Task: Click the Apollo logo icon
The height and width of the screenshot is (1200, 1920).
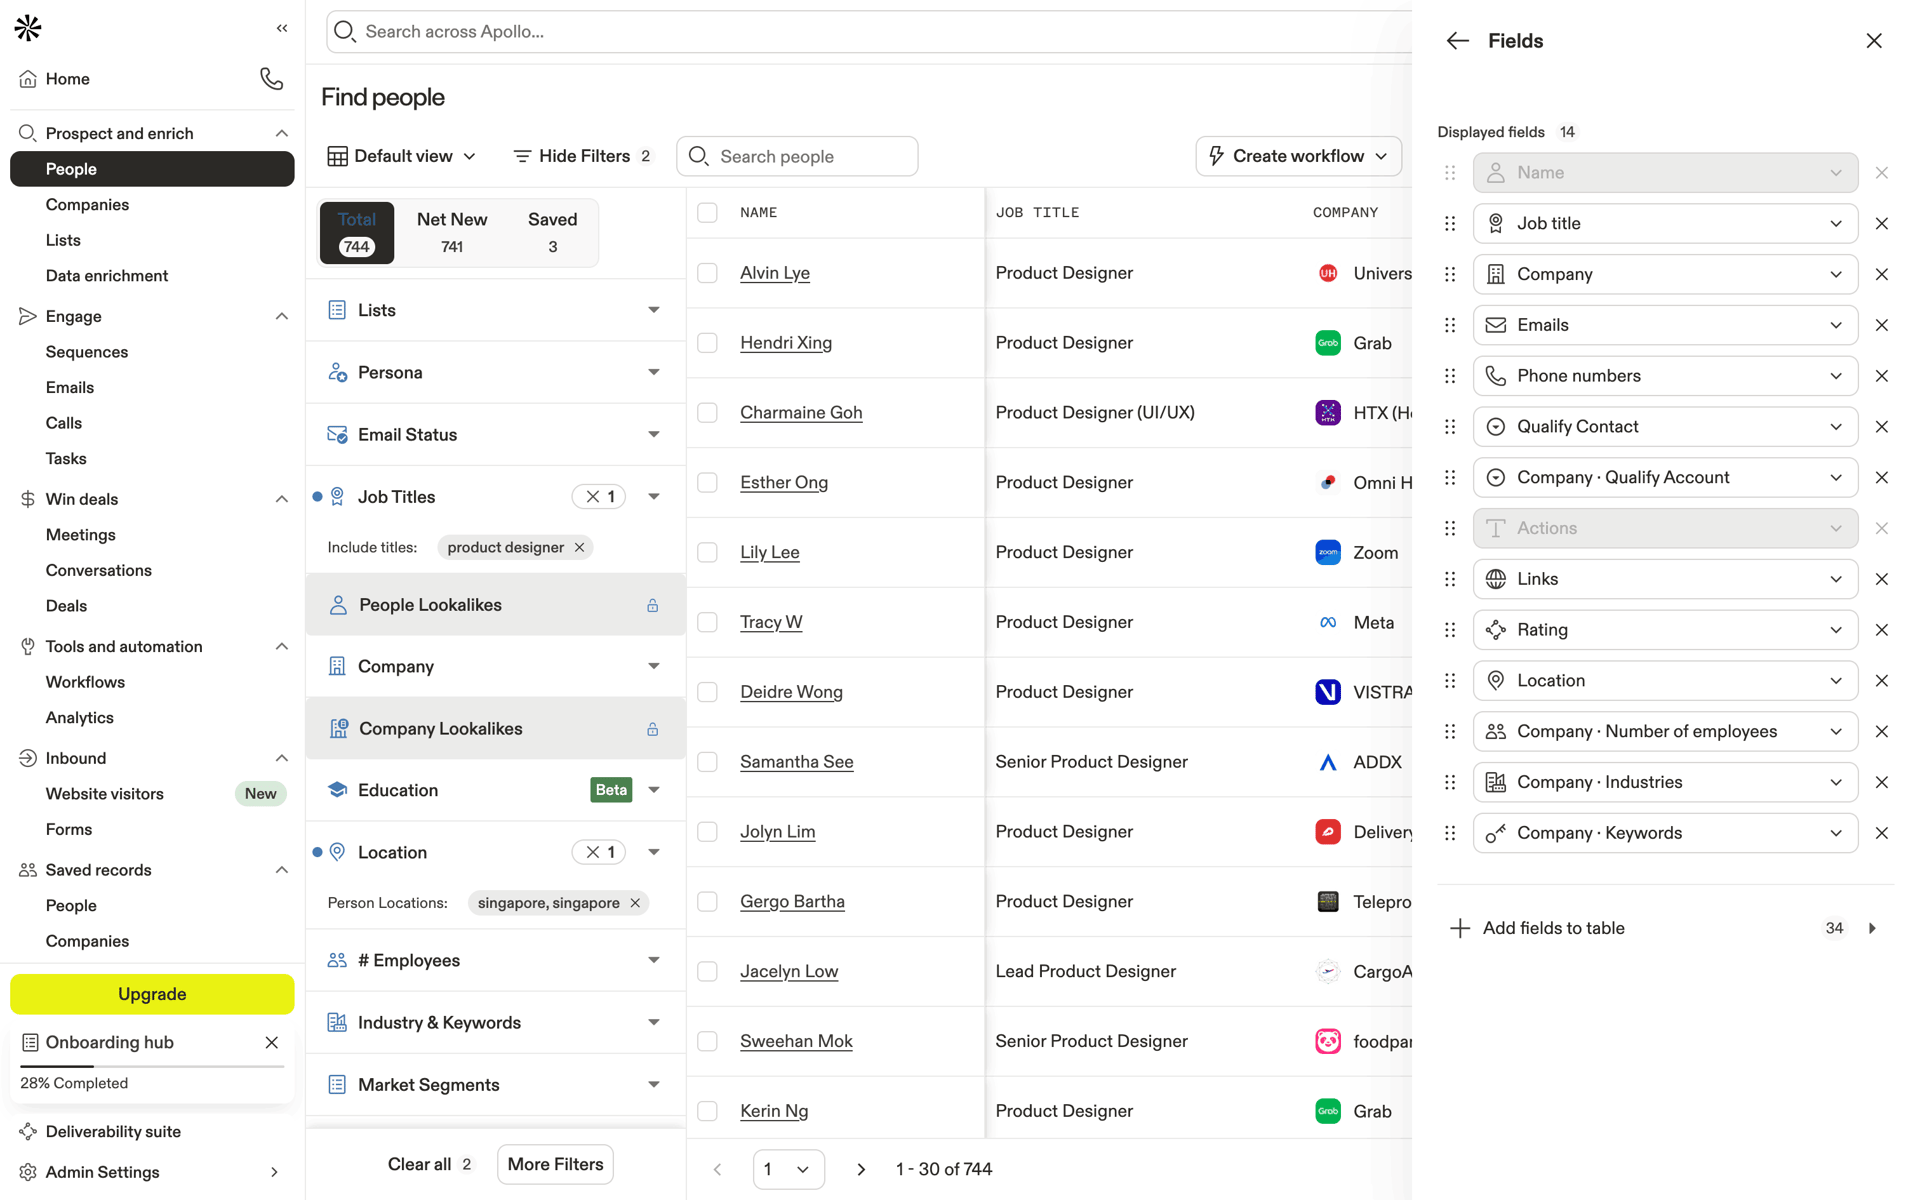Action: point(28,28)
